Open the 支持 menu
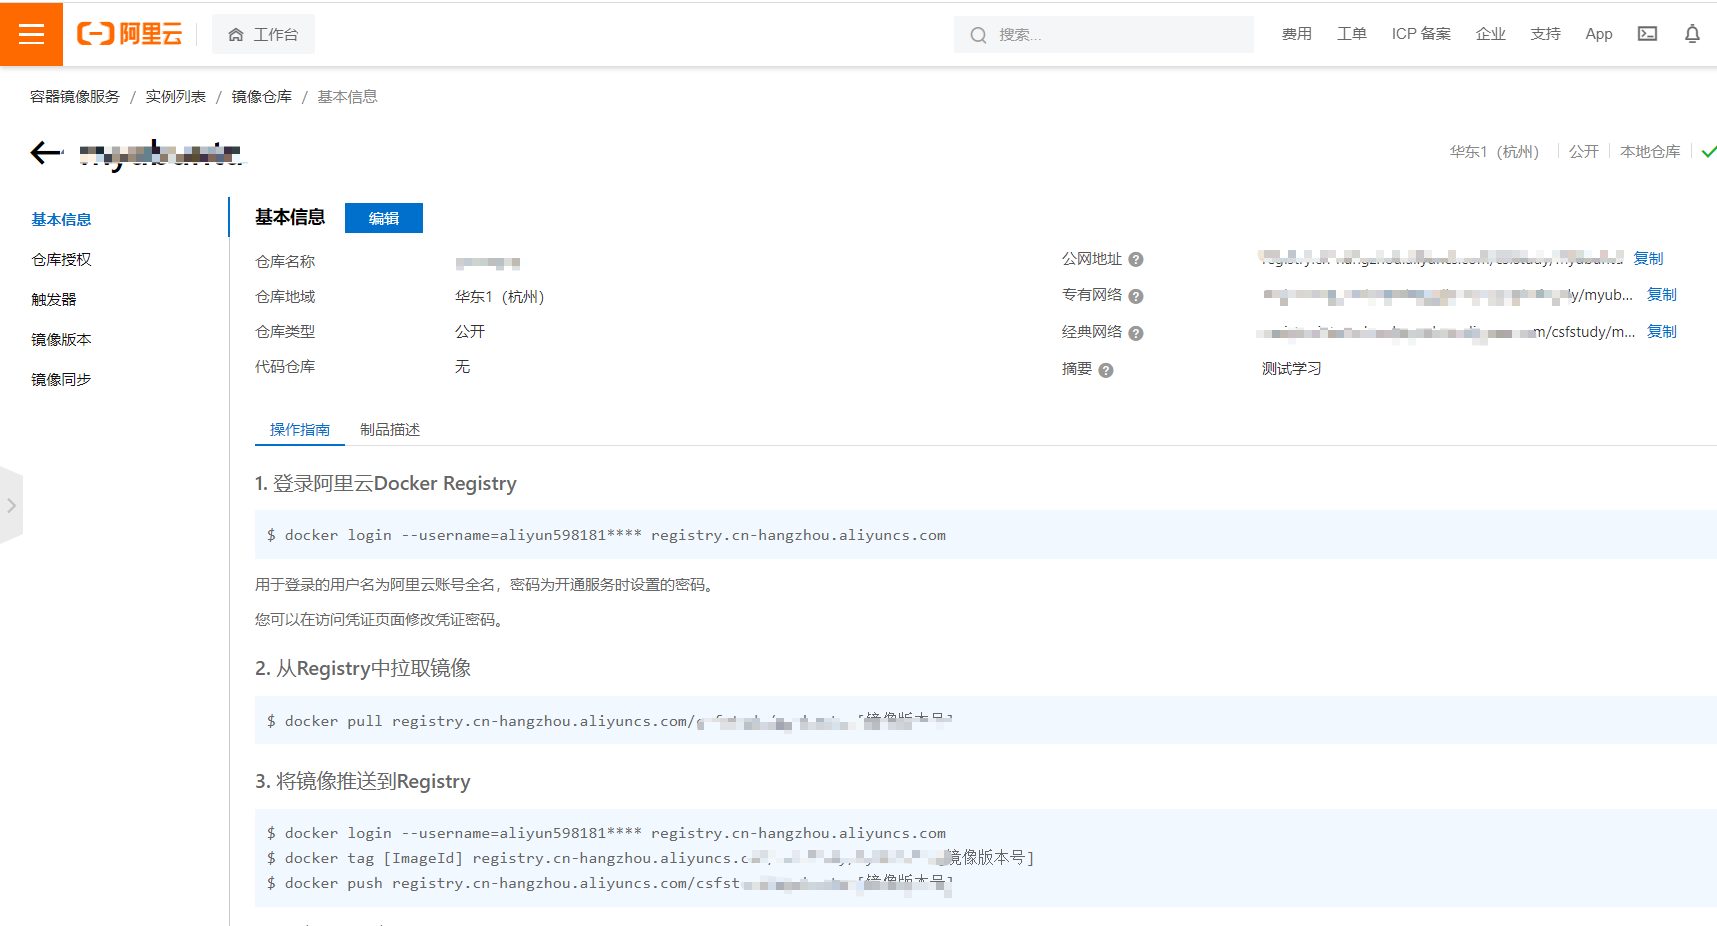 click(x=1545, y=34)
